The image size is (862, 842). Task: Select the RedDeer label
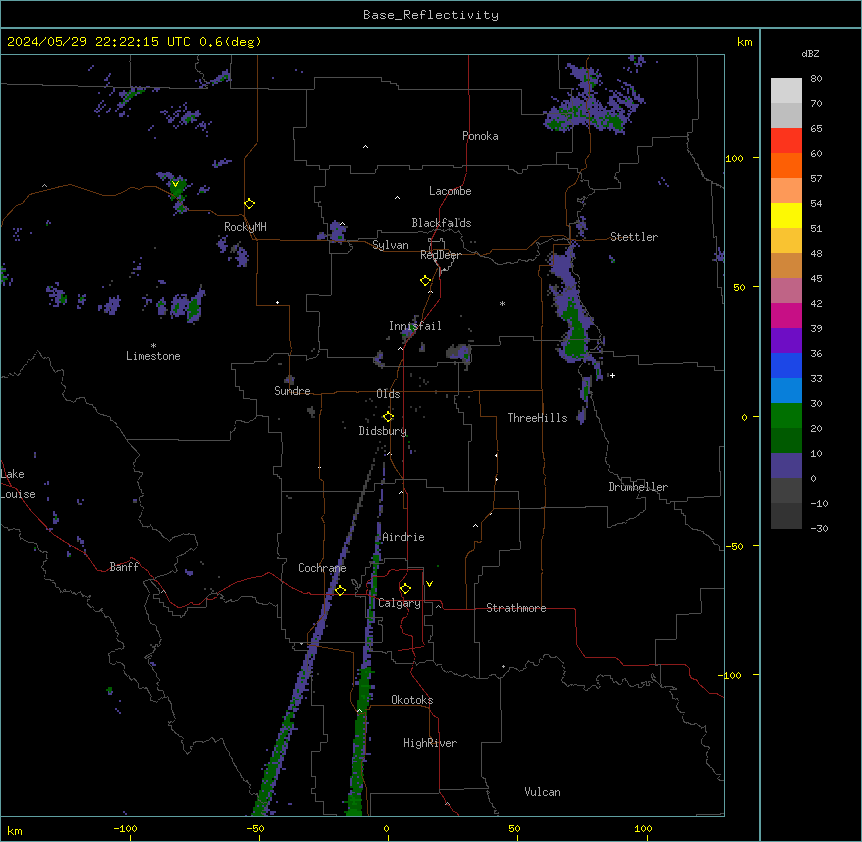[440, 255]
